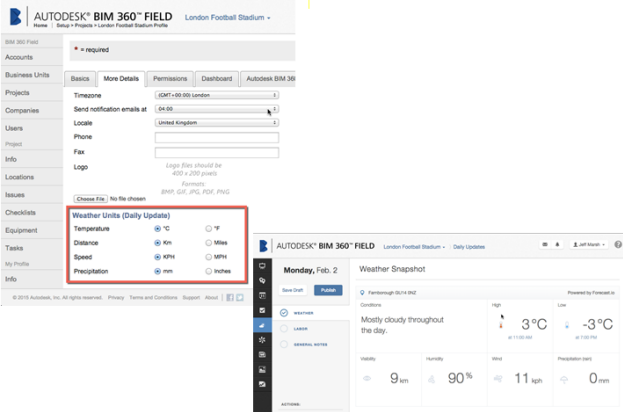Open the reports chart icon in the dark sidebar
623x412 pixels.
pyautogui.click(x=262, y=384)
